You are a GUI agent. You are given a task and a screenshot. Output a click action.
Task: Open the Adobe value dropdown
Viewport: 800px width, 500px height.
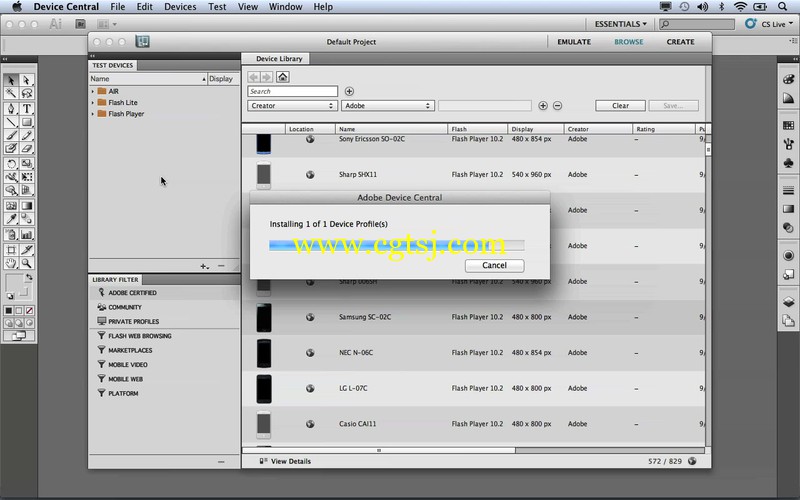click(388, 106)
